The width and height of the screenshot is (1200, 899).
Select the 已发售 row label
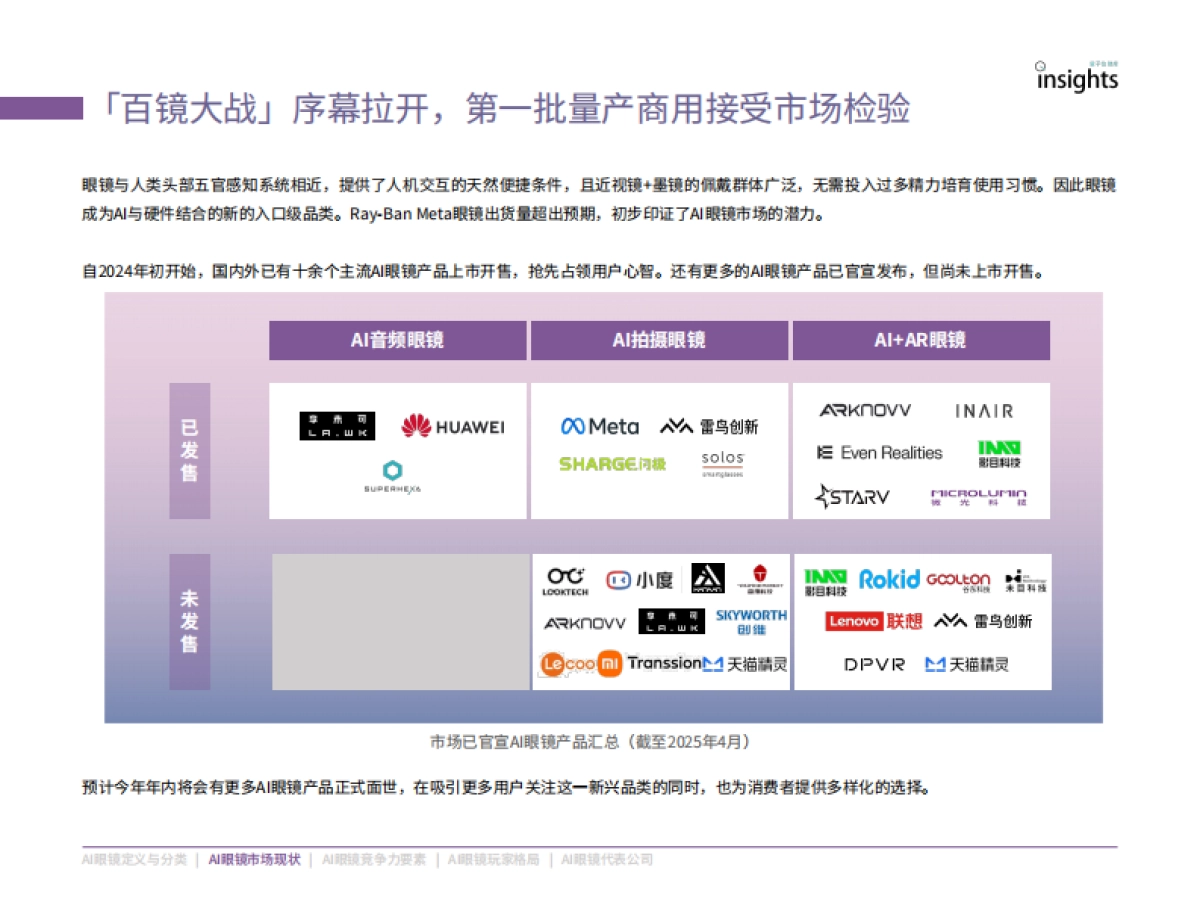(190, 450)
